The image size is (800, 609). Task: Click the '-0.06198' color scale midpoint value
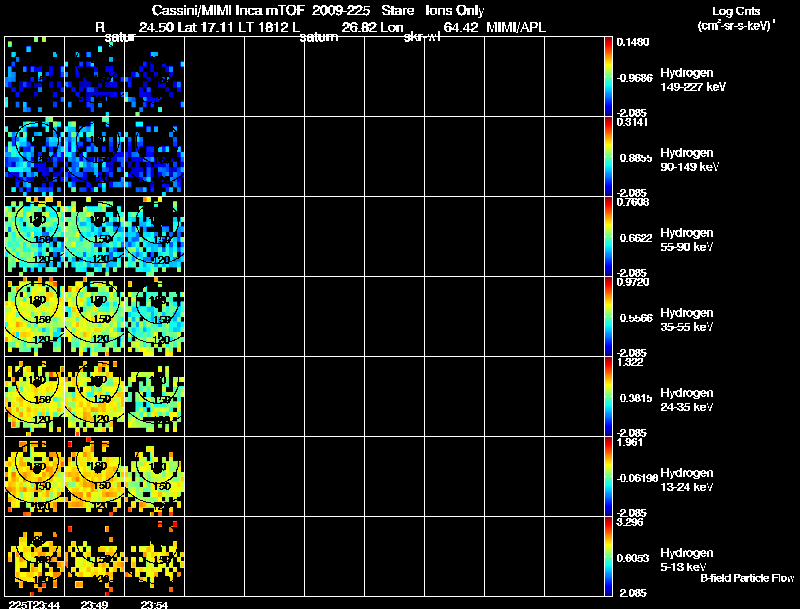[637, 478]
